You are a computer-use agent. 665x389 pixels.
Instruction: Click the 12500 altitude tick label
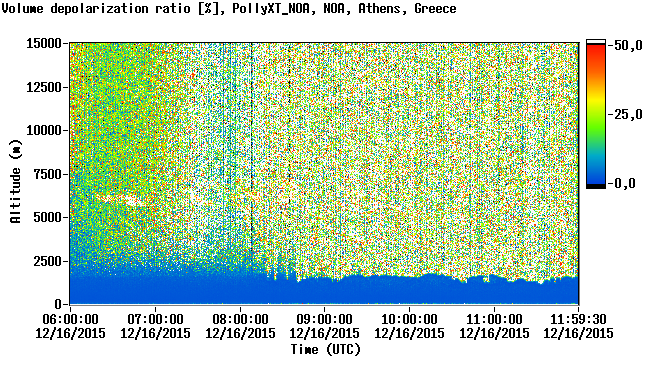click(44, 87)
